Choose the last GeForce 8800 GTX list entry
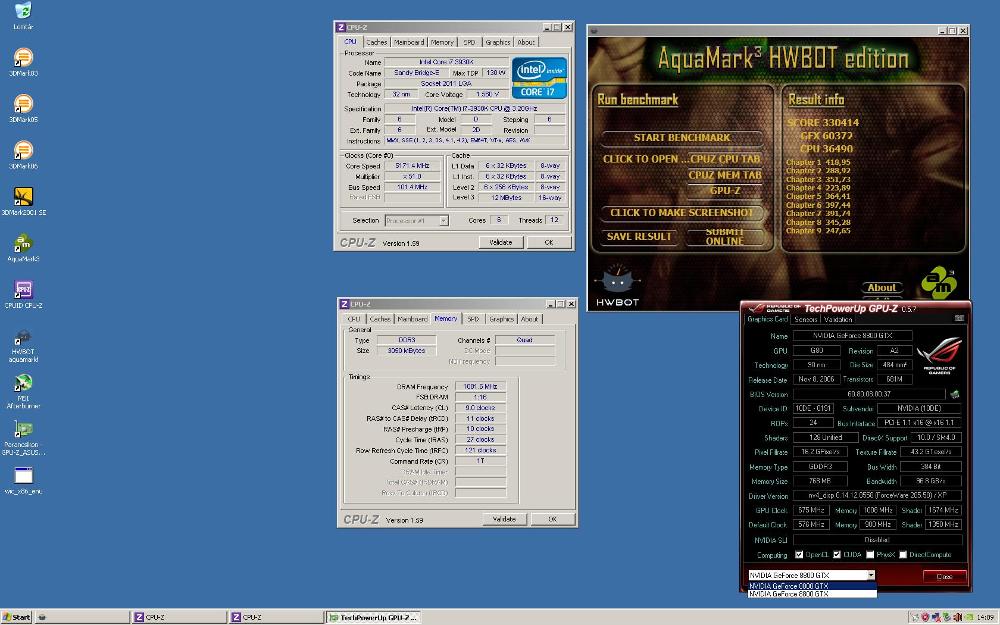This screenshot has width=1000, height=625. (812, 594)
